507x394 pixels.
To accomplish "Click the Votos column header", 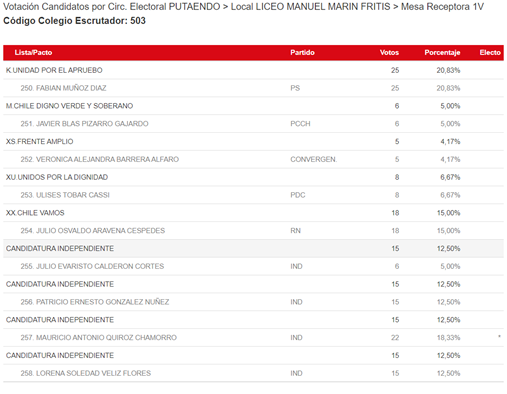I will click(x=389, y=53).
